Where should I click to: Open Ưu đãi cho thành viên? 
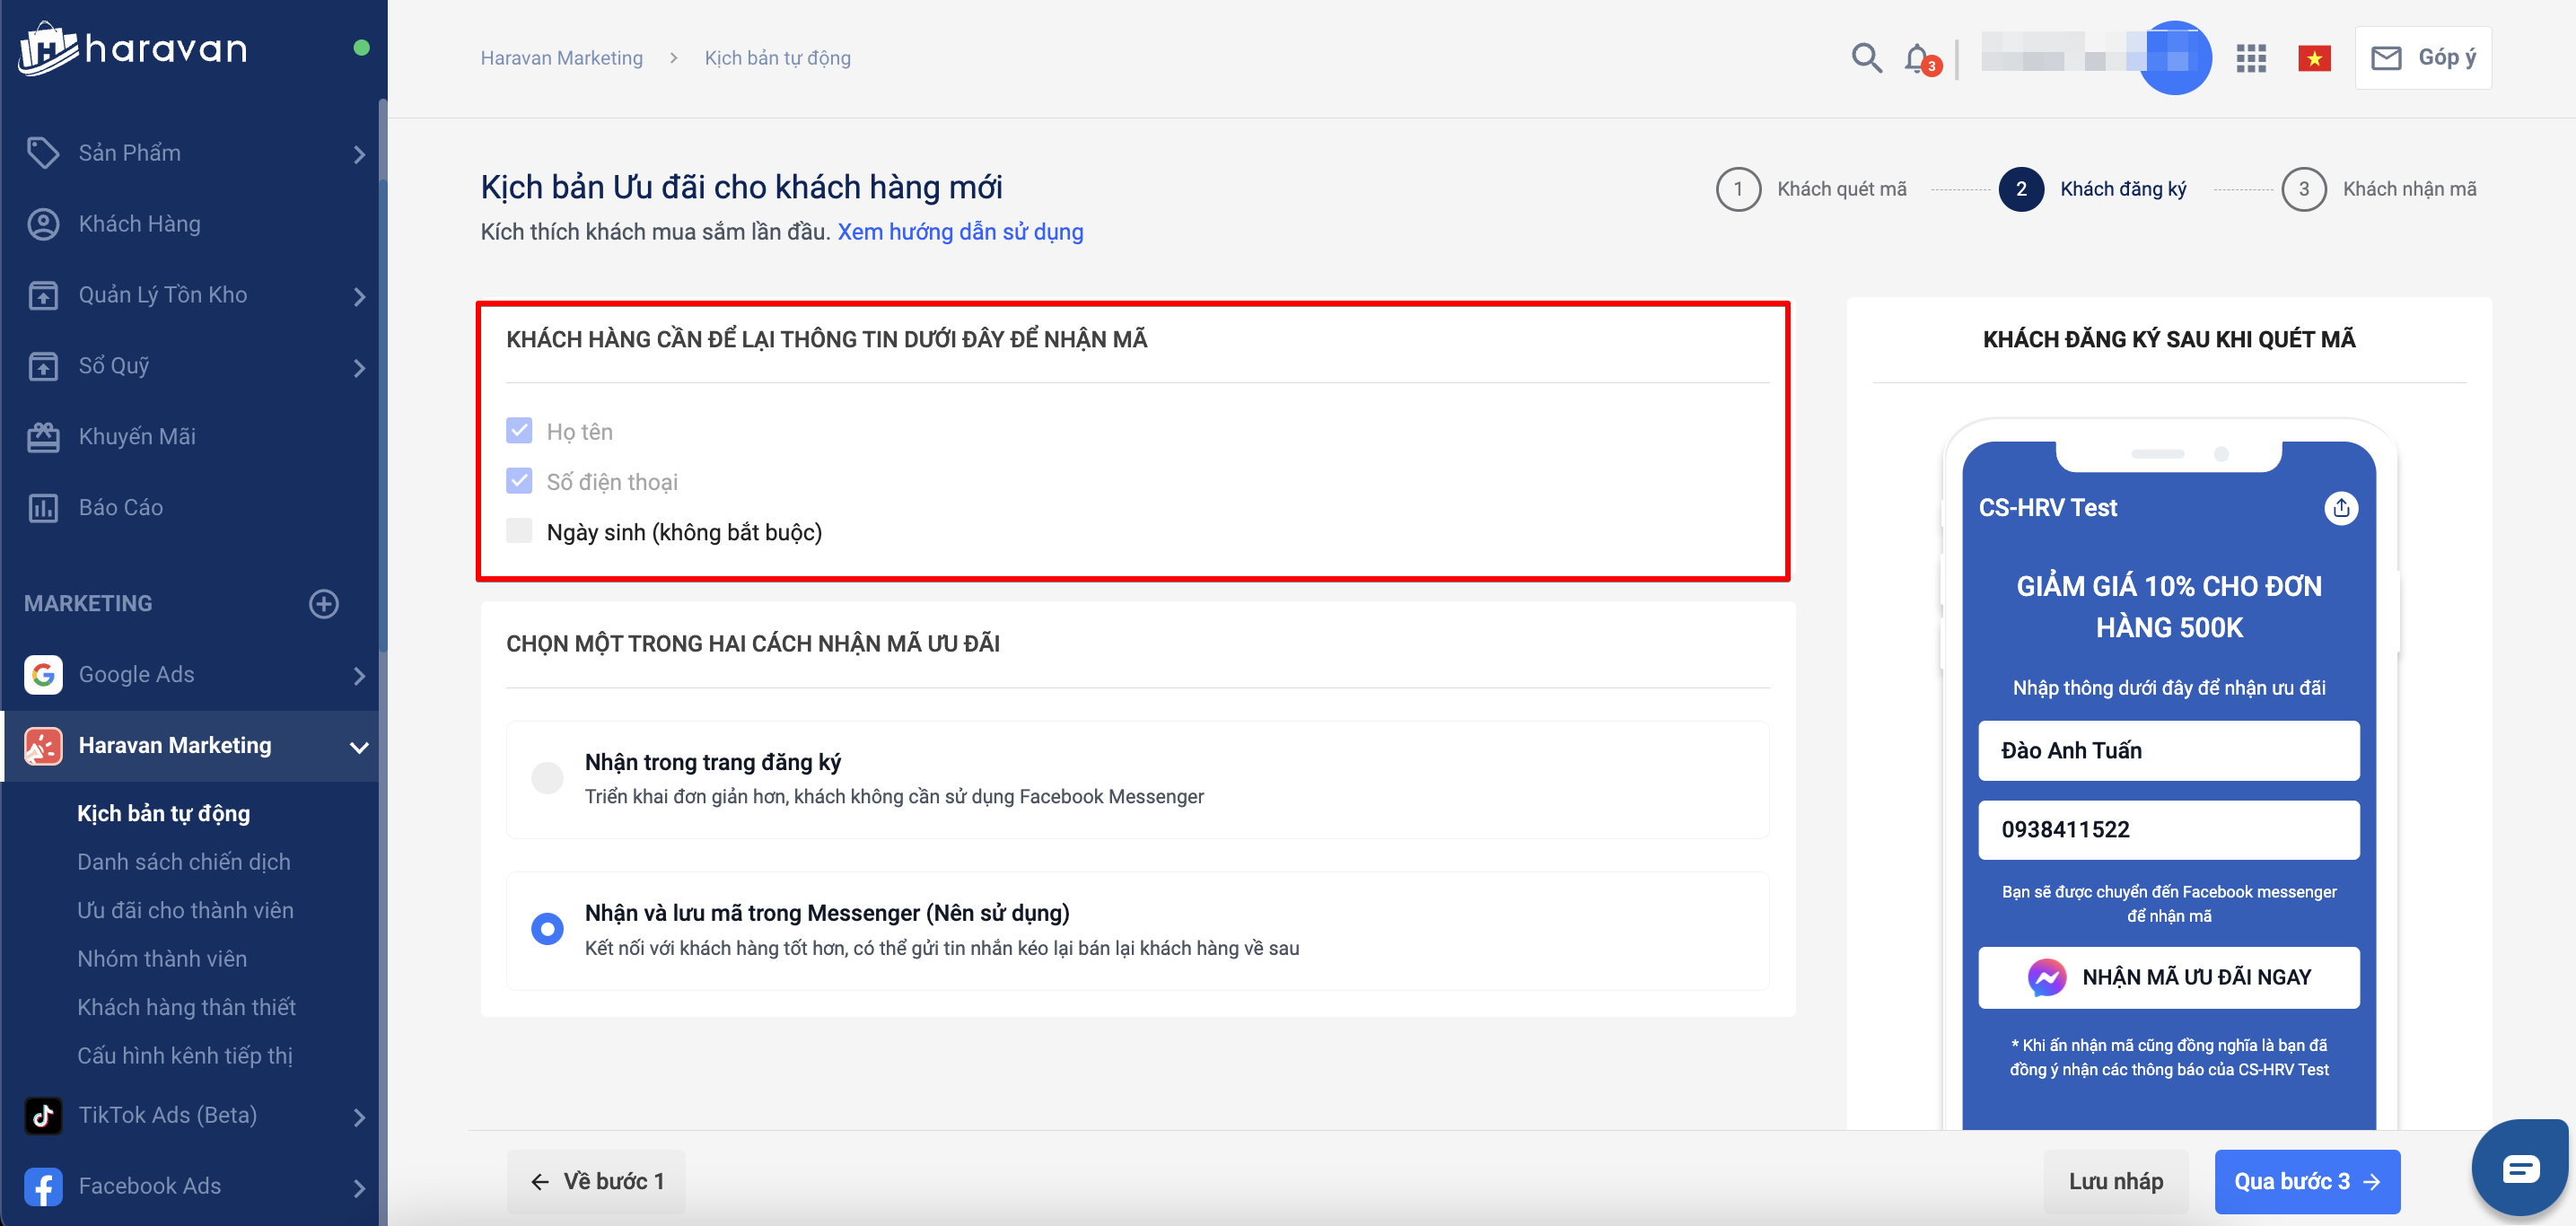click(186, 911)
